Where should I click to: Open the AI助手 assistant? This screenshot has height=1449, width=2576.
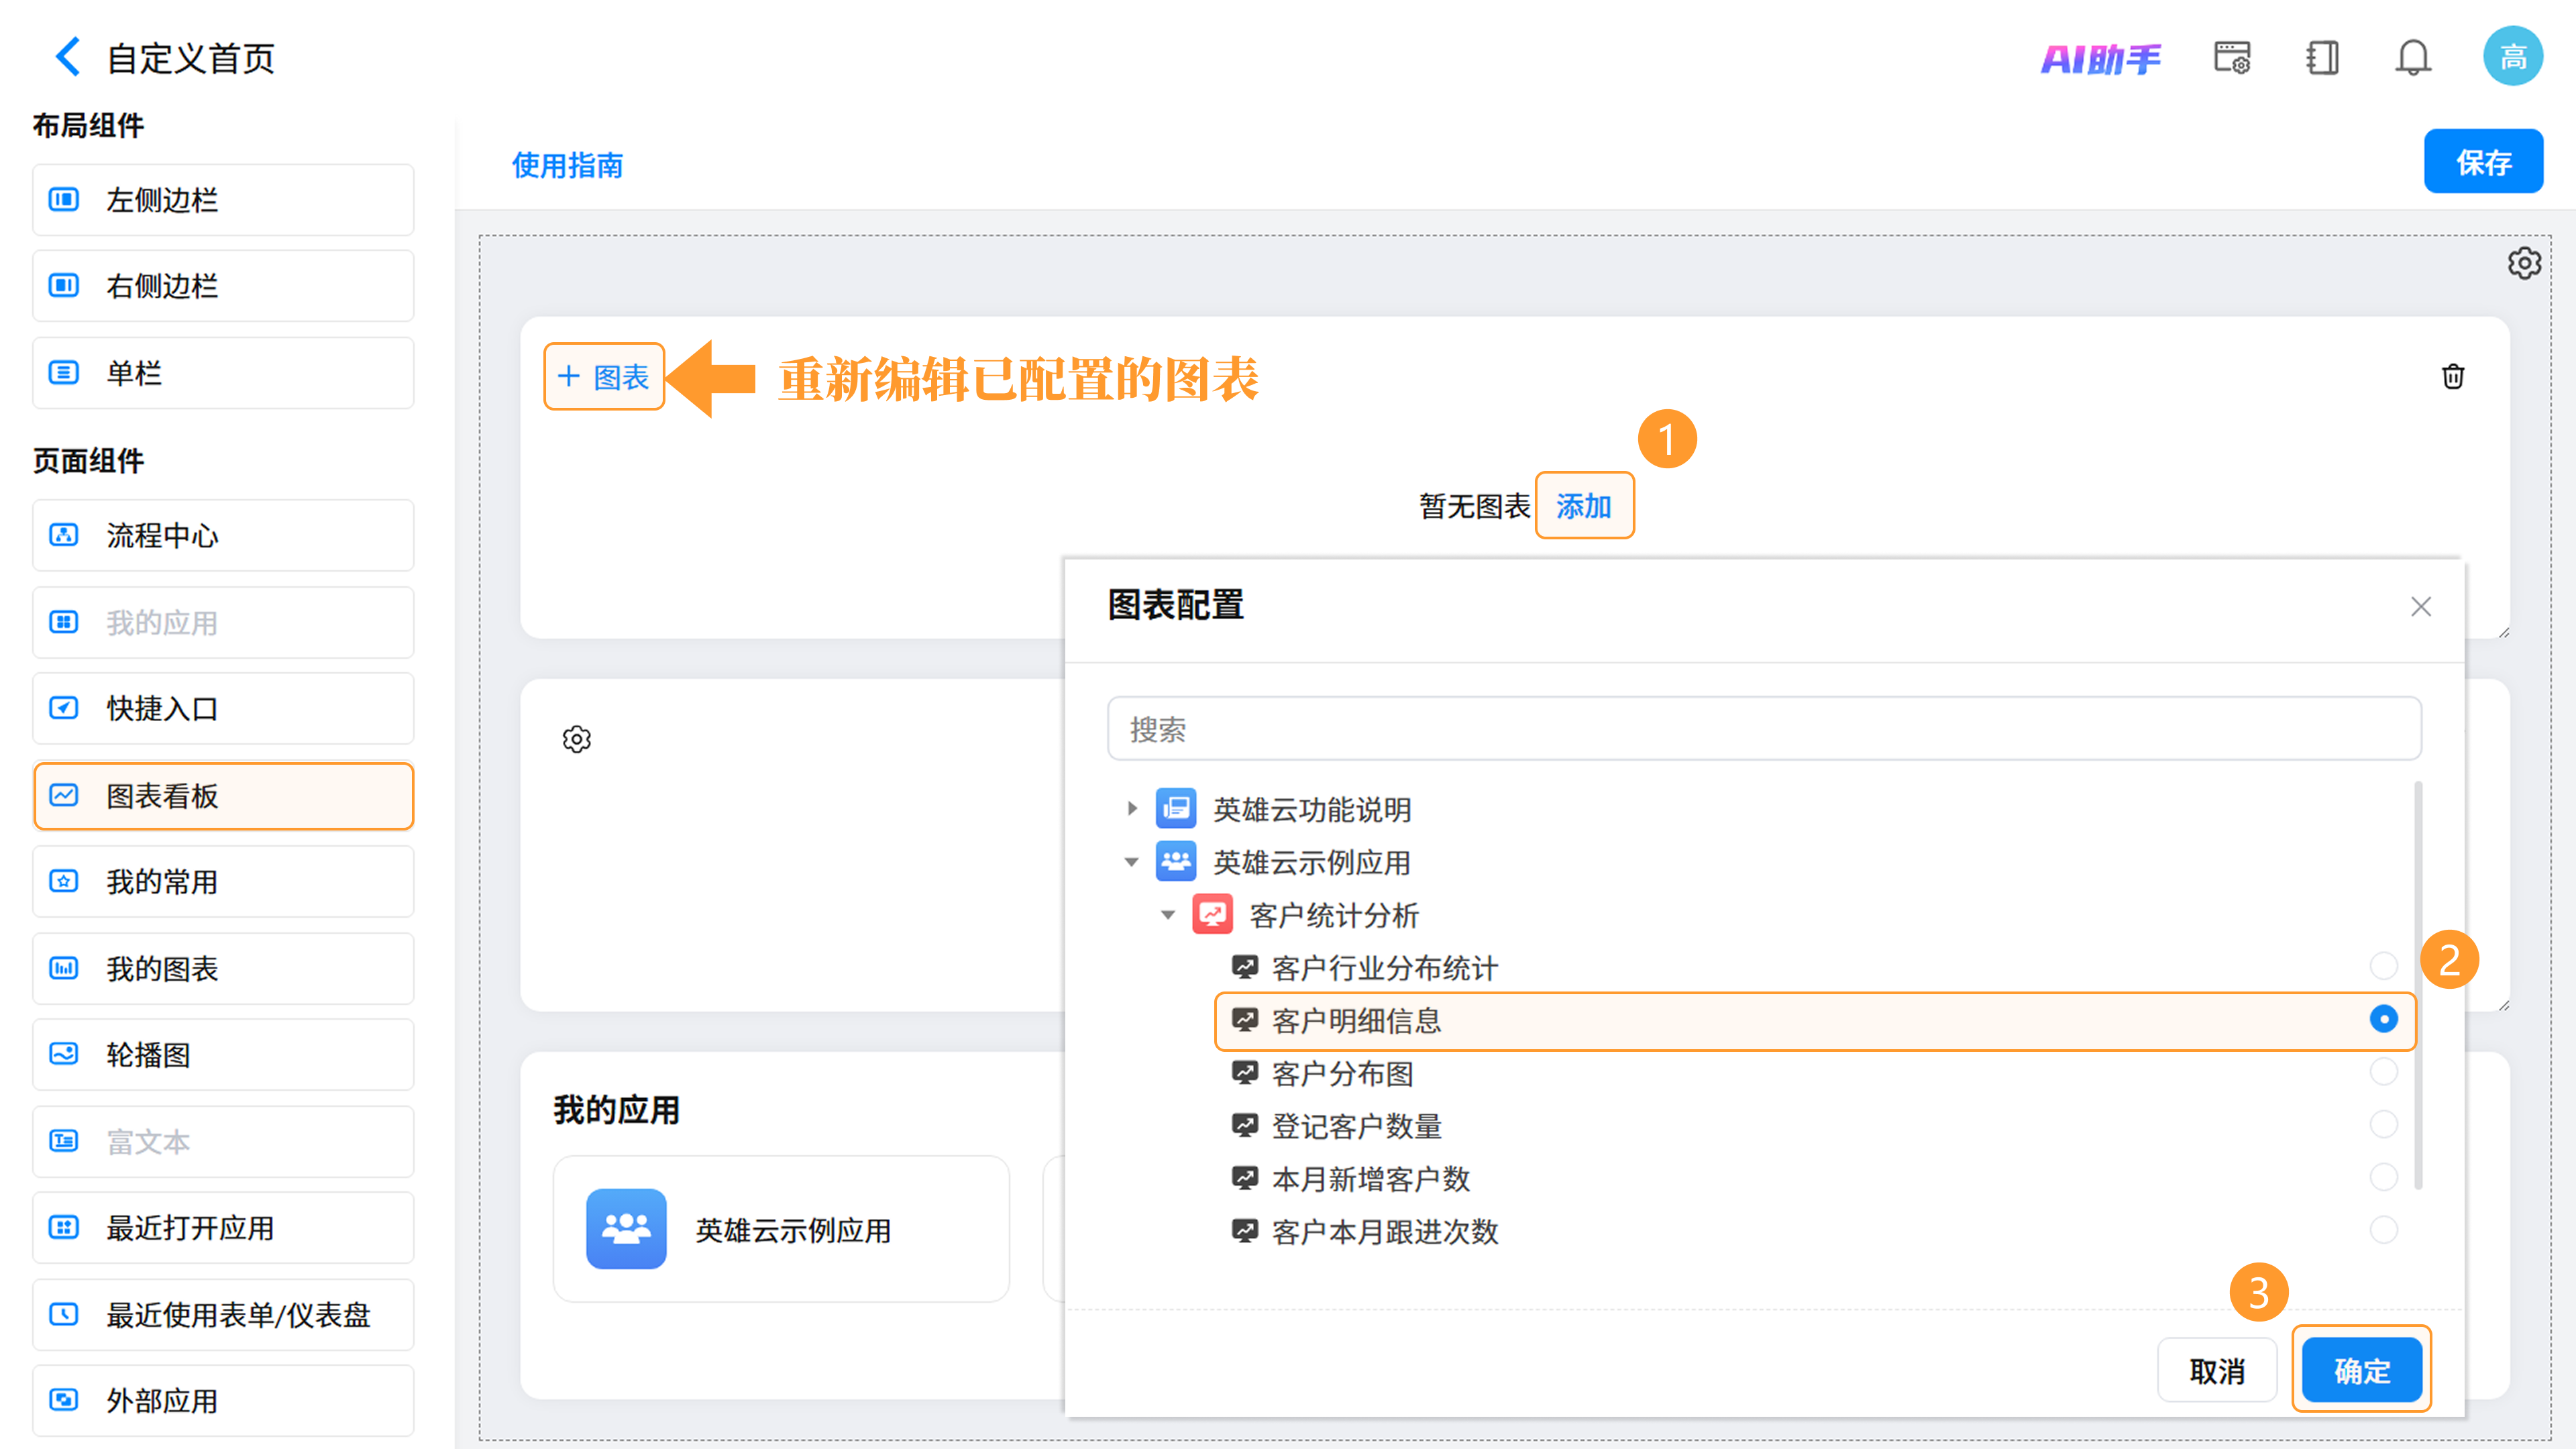(2100, 59)
